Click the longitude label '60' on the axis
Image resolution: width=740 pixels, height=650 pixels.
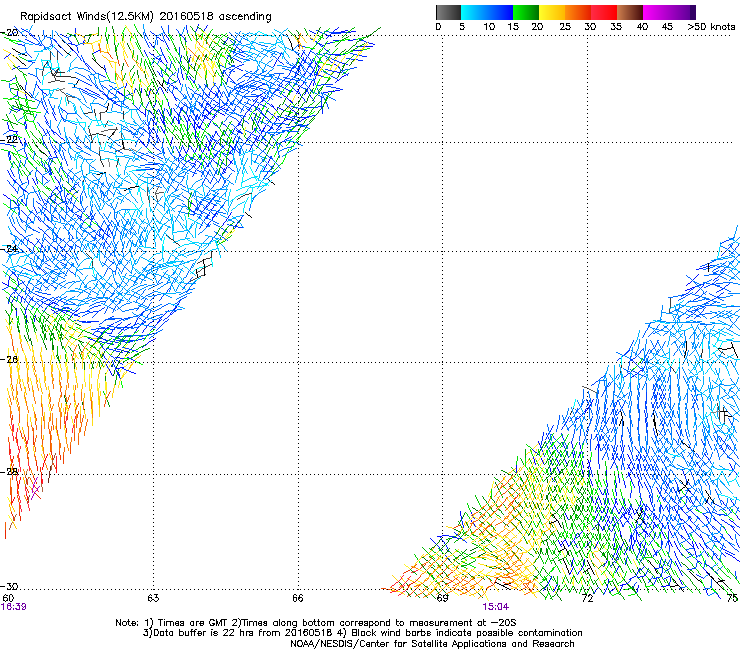tap(8, 598)
